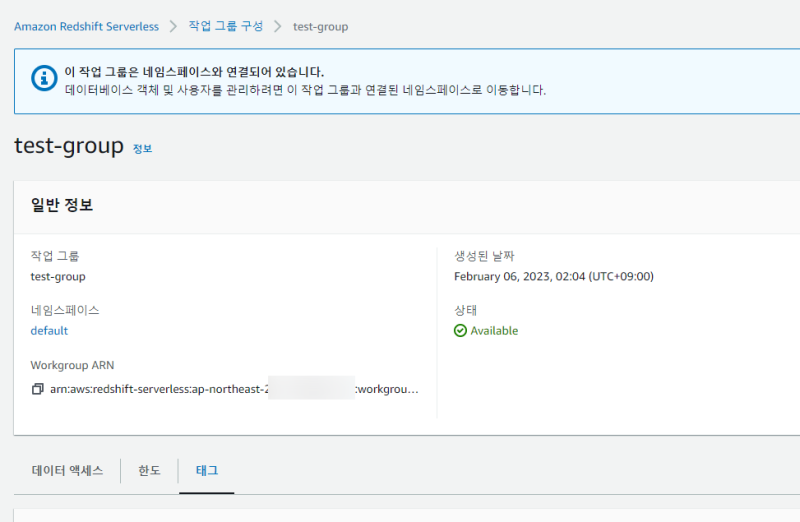Image resolution: width=800 pixels, height=522 pixels.
Task: Copy the Workgroup ARN using the copy icon
Action: coord(37,388)
